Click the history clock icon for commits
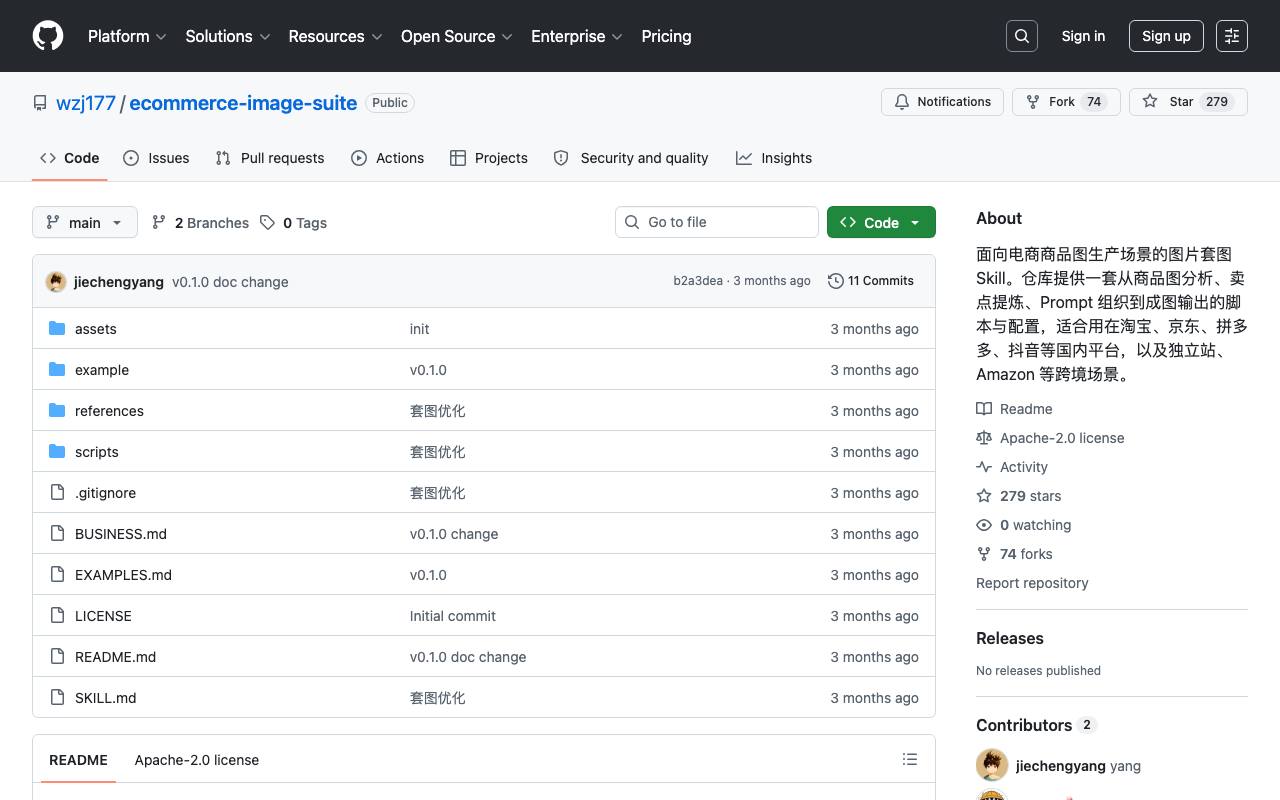Screen dimensions: 1280x800 point(836,281)
